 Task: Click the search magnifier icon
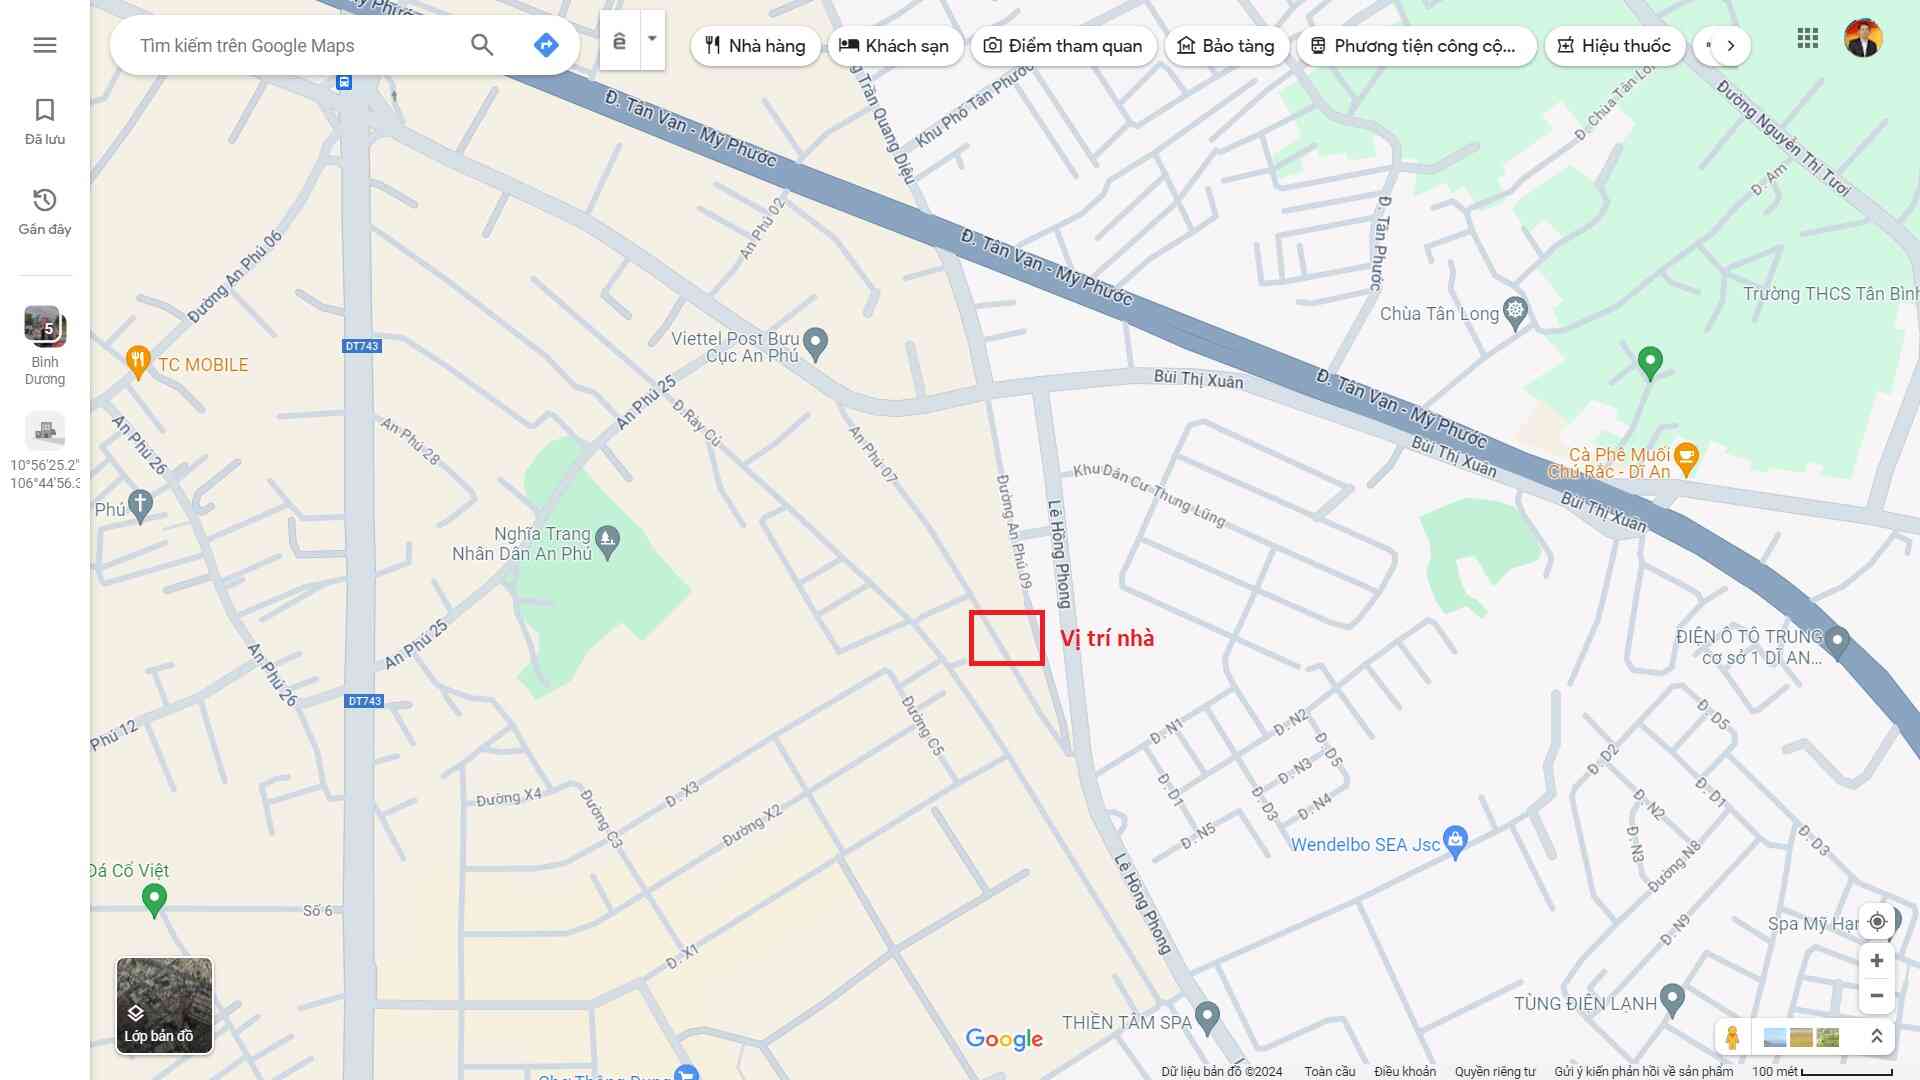pos(482,45)
